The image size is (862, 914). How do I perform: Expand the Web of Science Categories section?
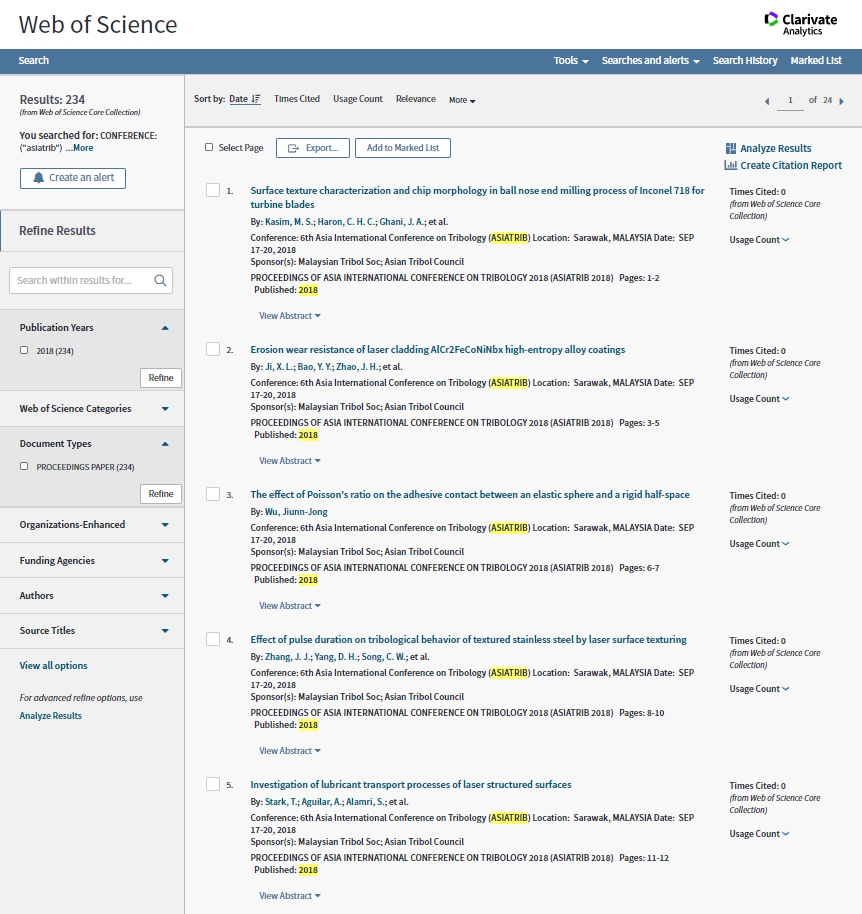pyautogui.click(x=165, y=409)
